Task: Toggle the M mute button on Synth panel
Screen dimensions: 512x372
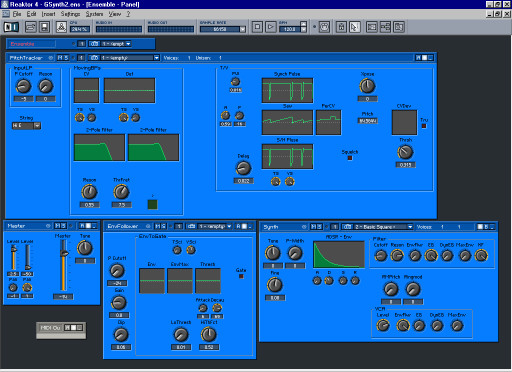Action: point(313,227)
